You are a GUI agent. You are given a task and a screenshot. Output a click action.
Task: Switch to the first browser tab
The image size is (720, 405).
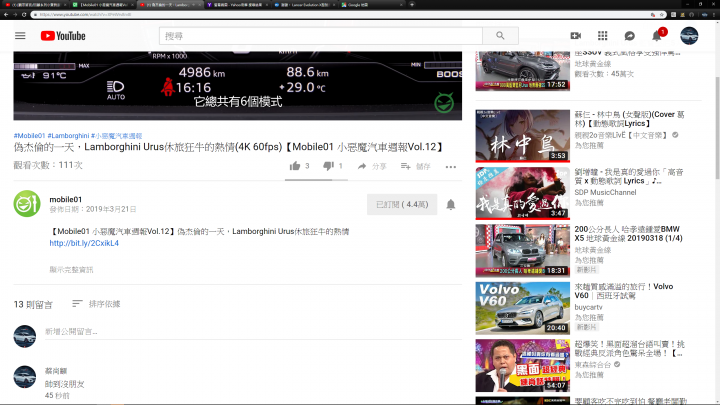tap(35, 5)
